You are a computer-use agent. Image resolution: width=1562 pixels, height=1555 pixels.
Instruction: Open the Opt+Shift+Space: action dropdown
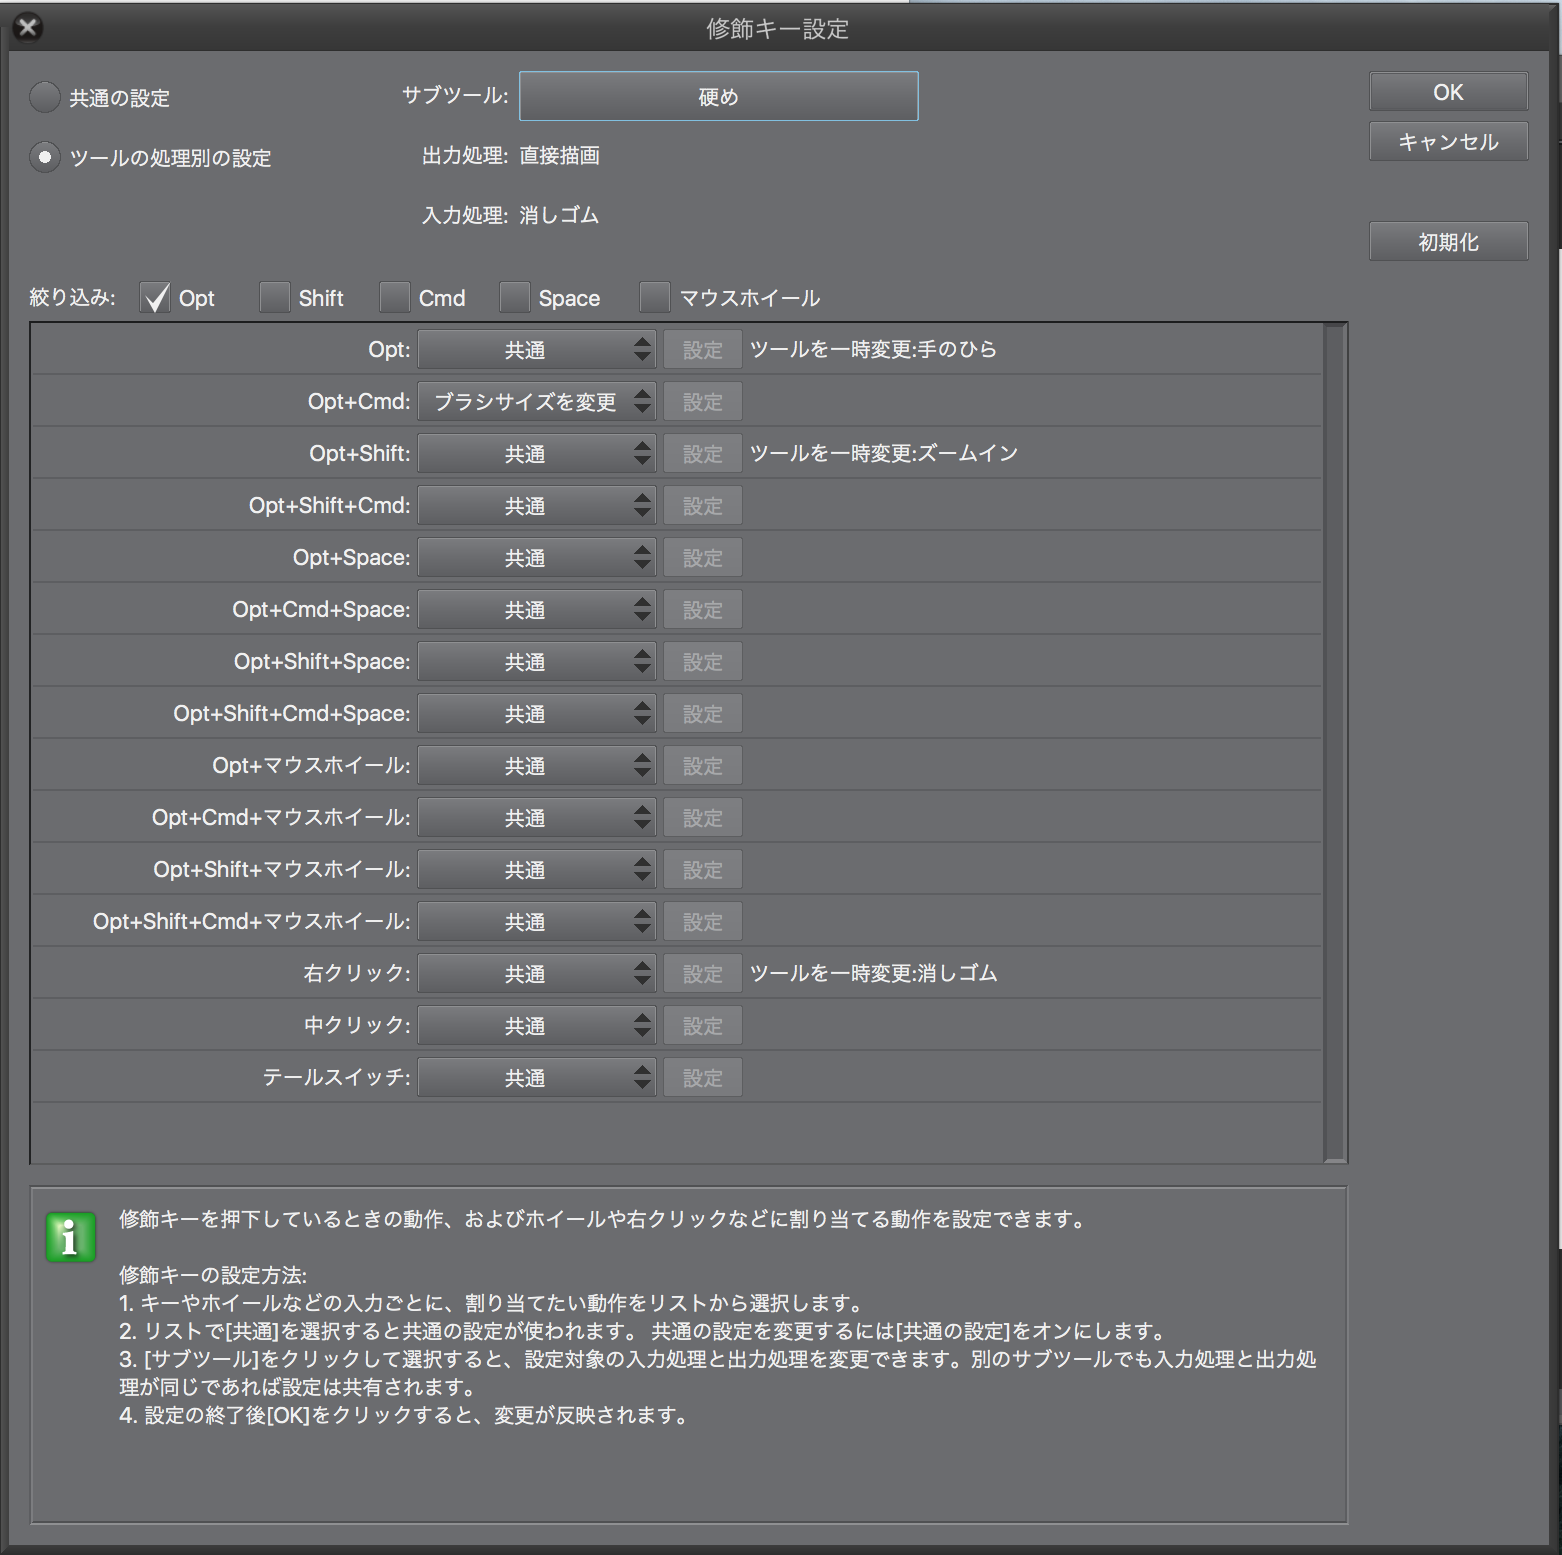tap(537, 662)
